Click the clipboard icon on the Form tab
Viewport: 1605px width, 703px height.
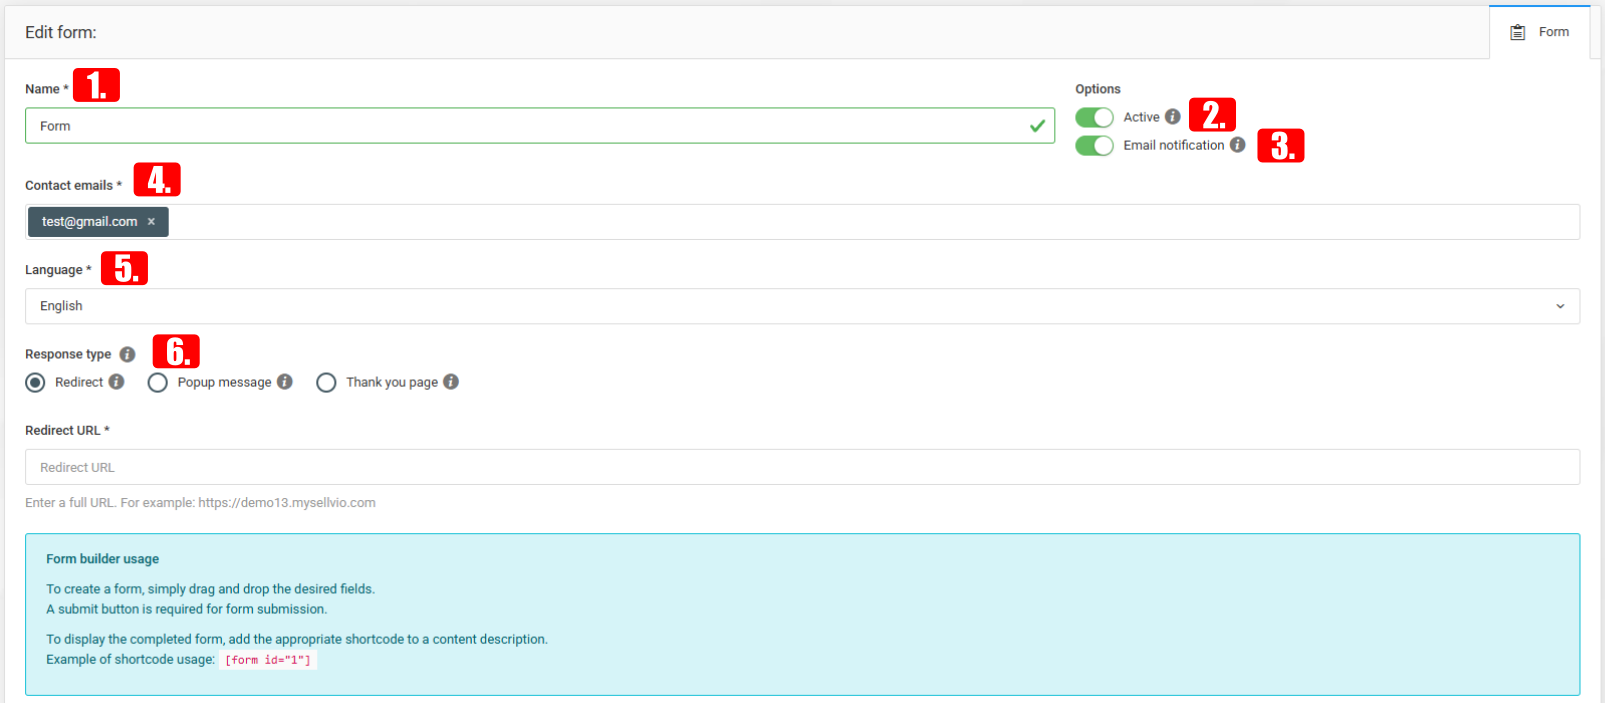point(1518,32)
